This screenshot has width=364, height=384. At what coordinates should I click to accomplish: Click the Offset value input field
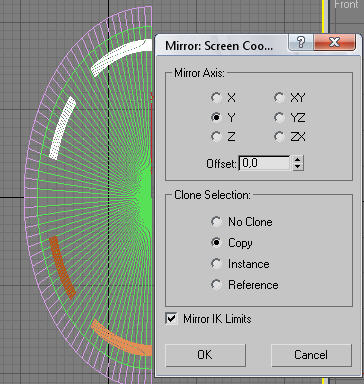pyautogui.click(x=265, y=163)
